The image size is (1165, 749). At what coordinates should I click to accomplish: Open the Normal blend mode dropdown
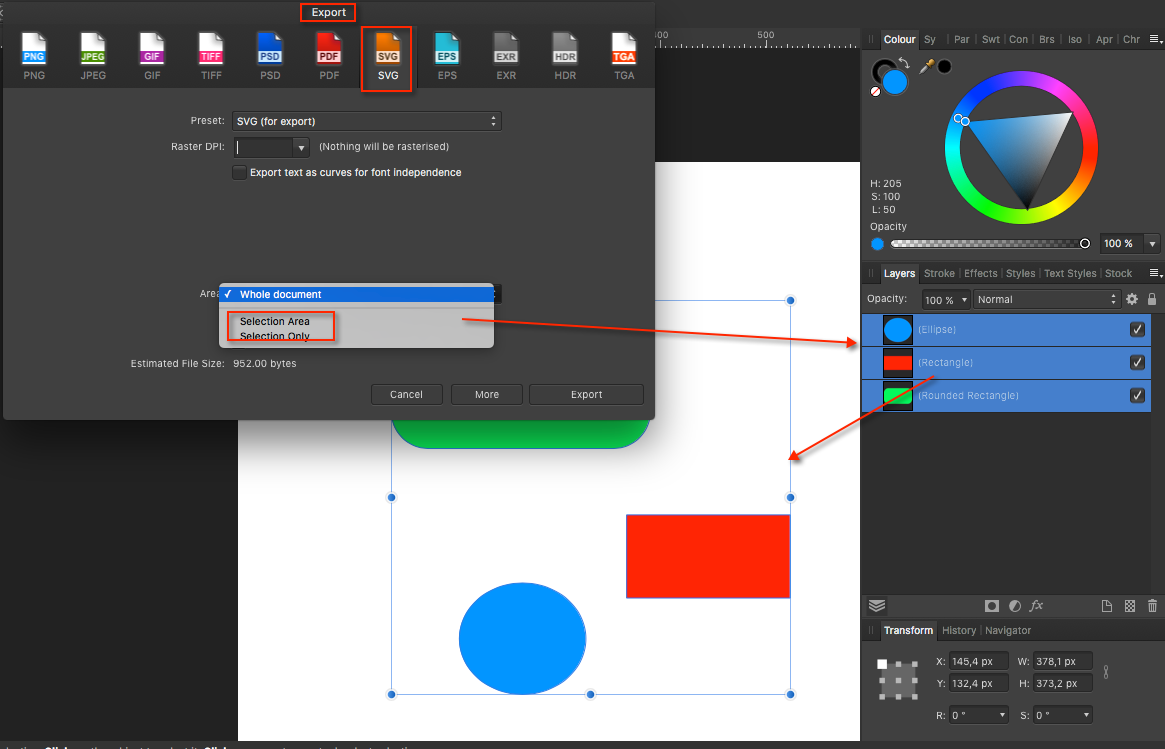point(1047,299)
